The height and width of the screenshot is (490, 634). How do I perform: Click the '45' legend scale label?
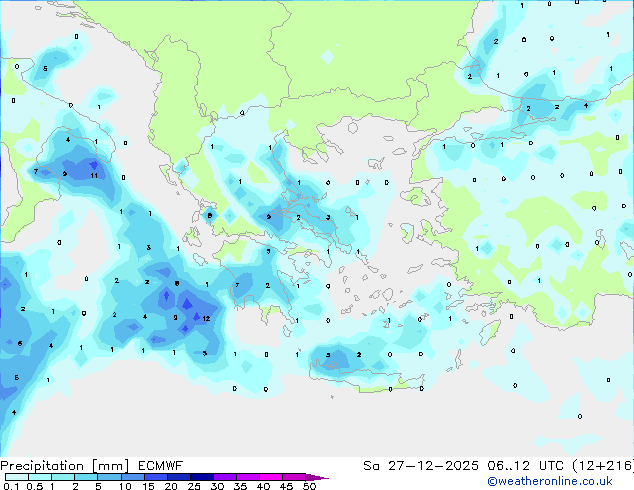[286, 486]
